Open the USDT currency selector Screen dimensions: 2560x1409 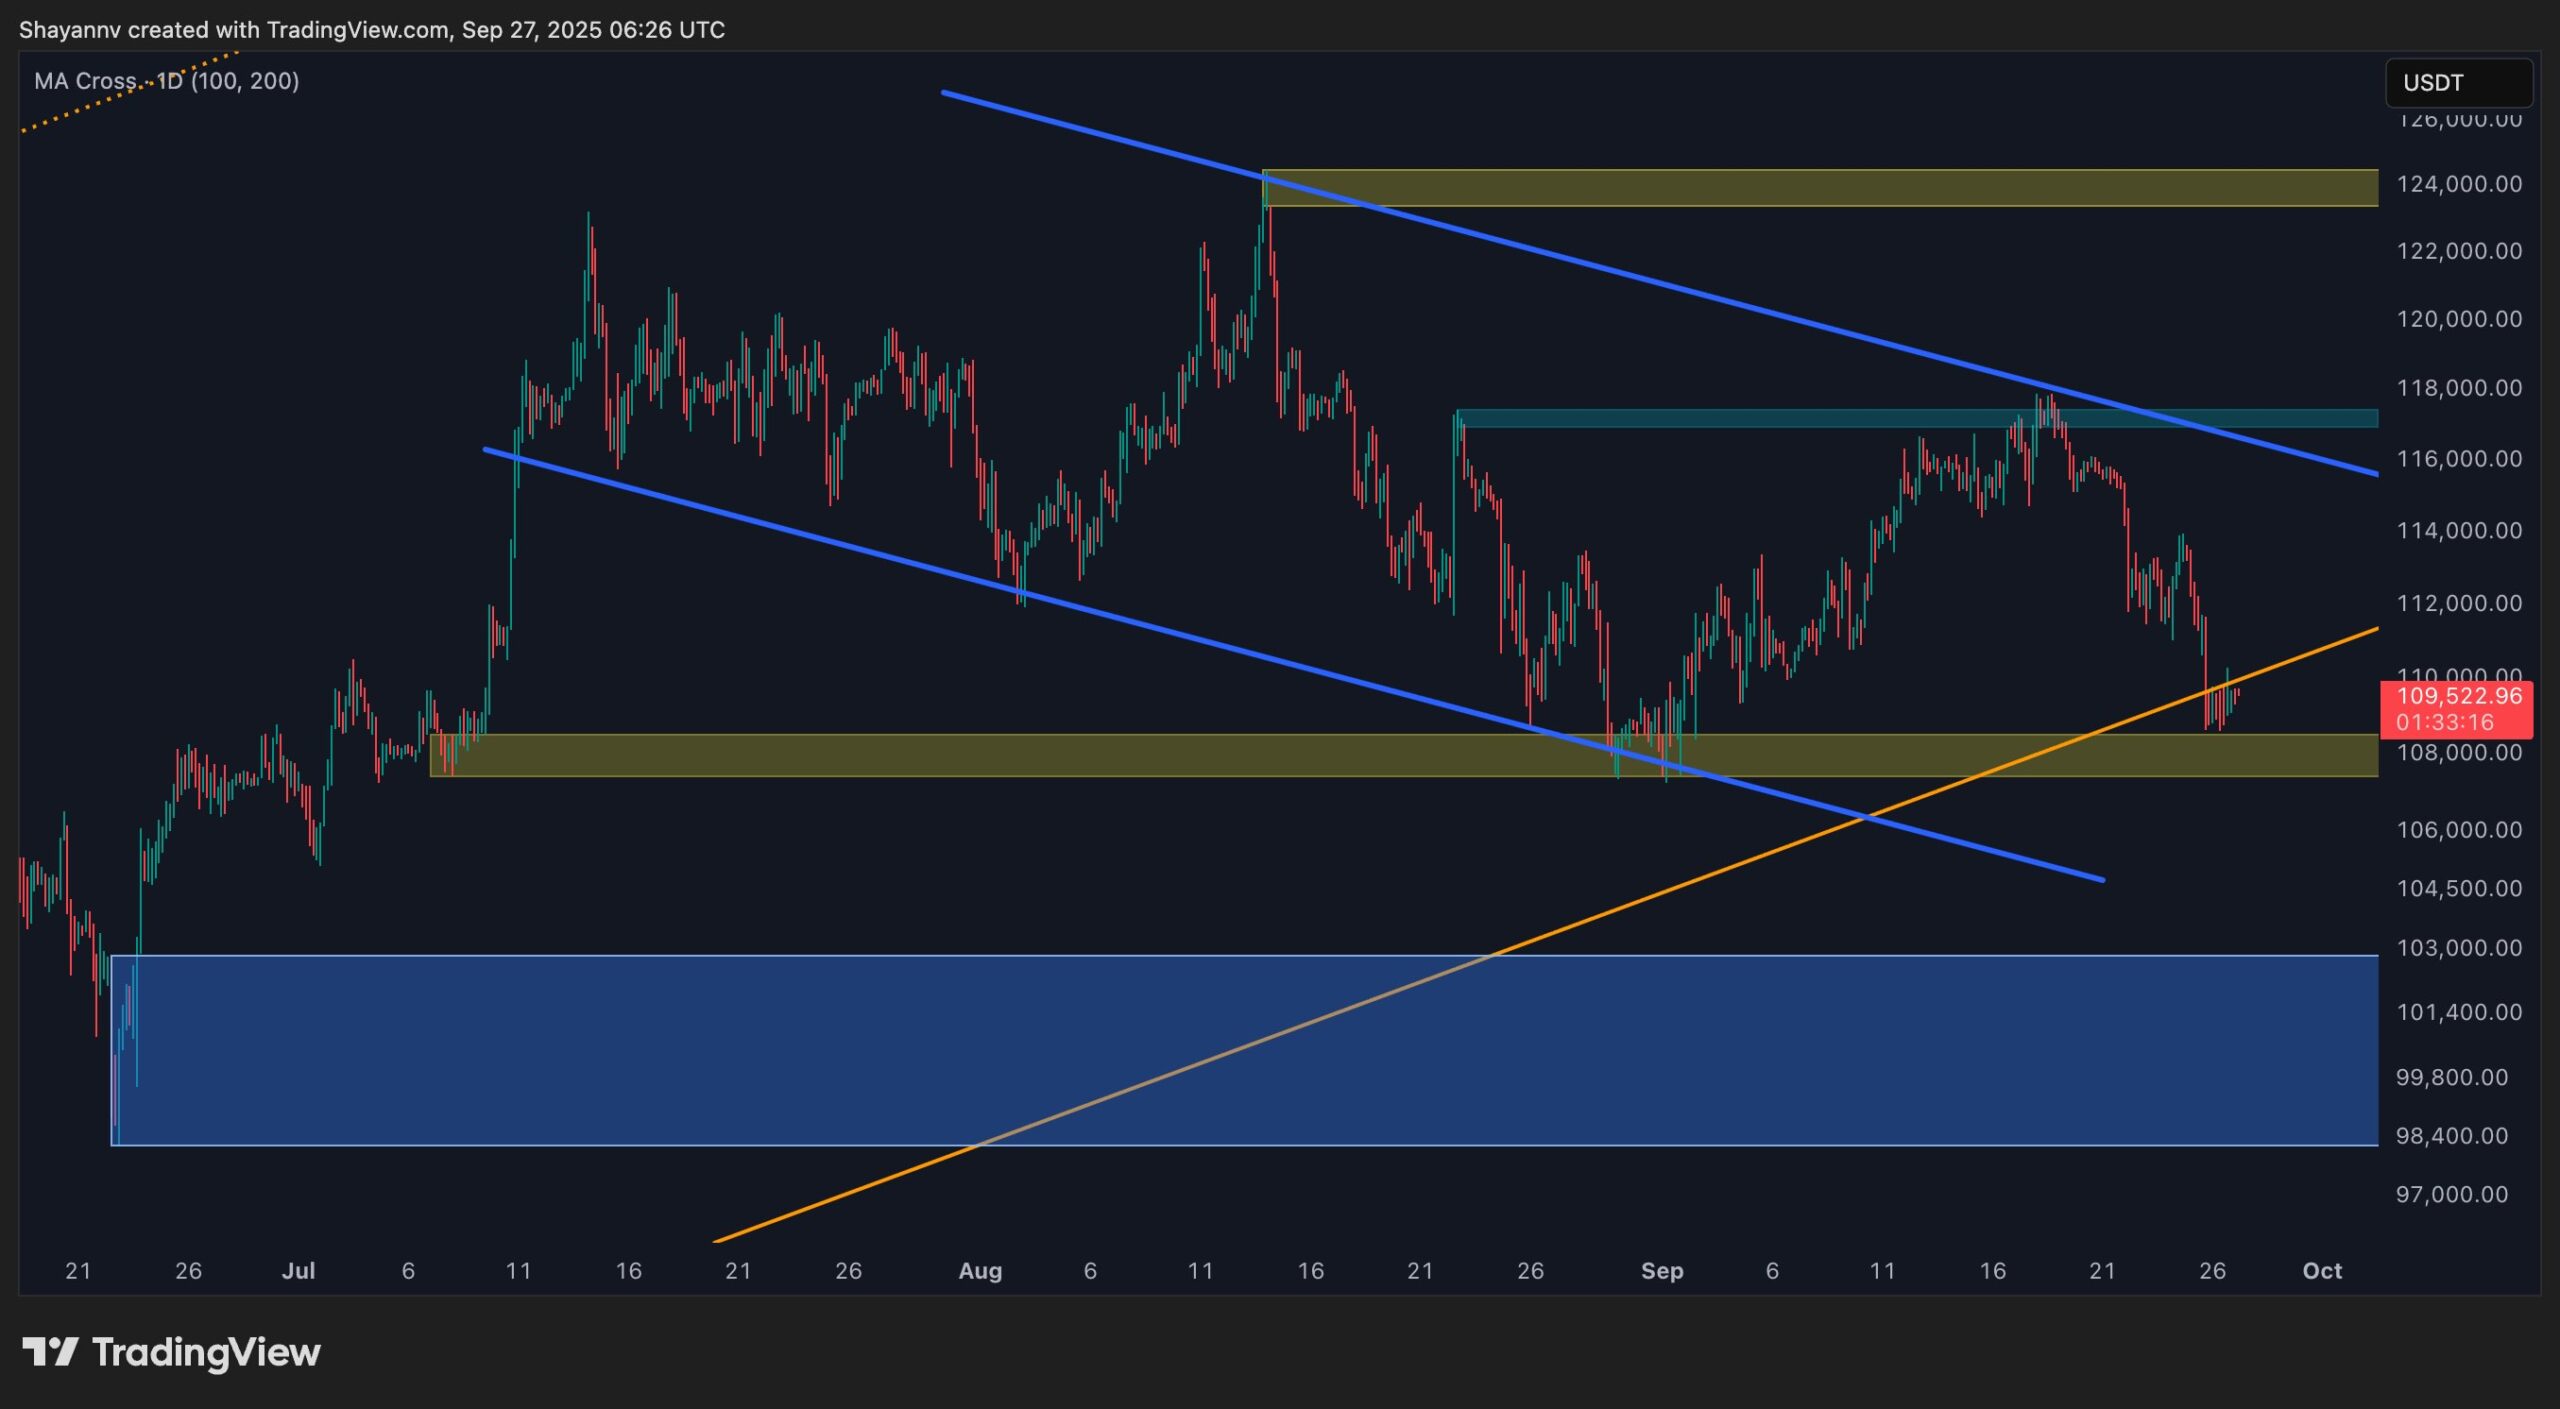(x=2457, y=83)
